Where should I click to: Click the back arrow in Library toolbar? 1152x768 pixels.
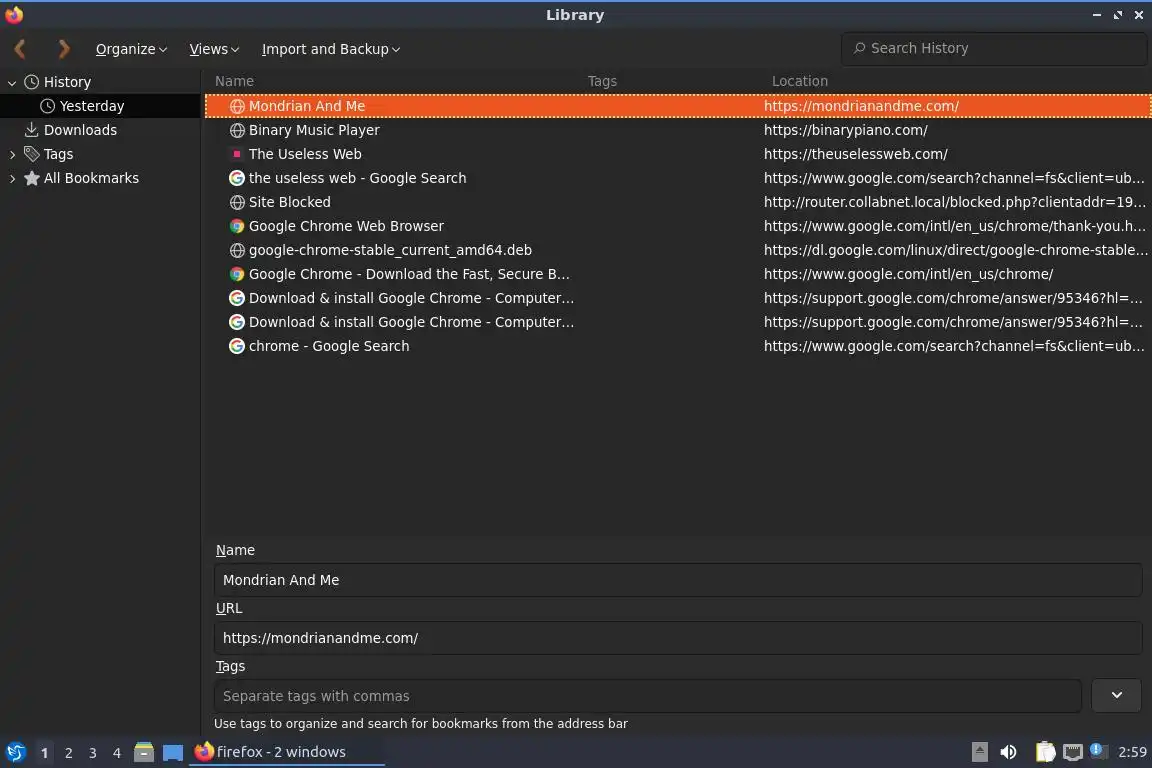click(x=20, y=48)
